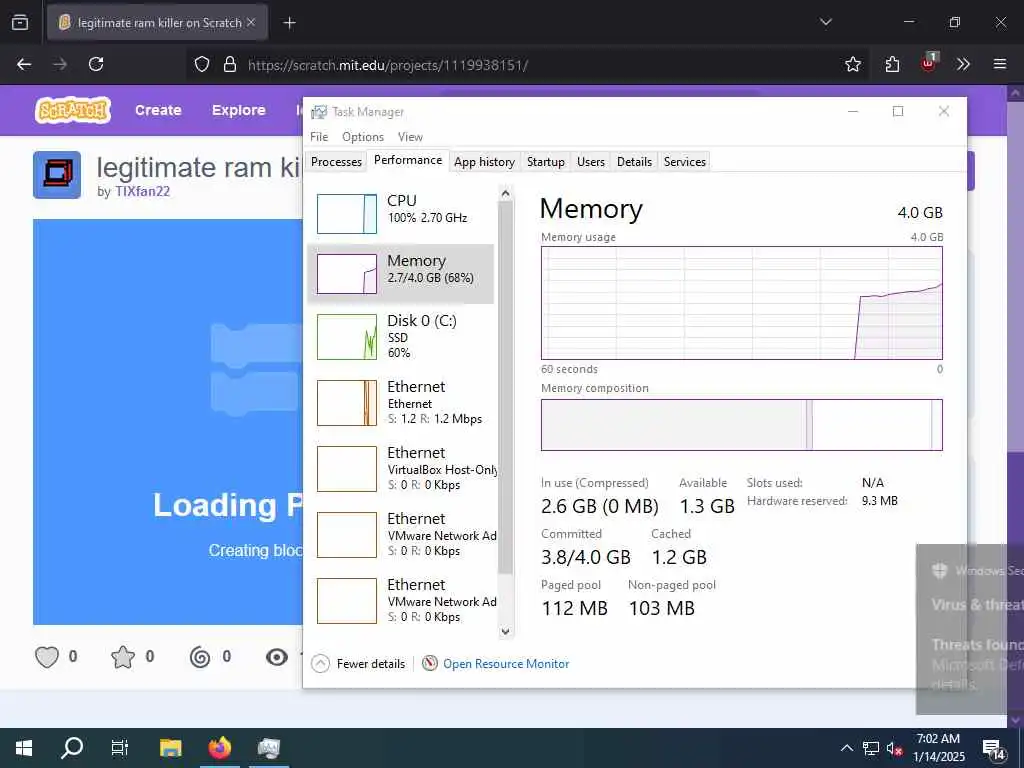Favorite the project with the star icon
The image size is (1024, 768).
123,656
